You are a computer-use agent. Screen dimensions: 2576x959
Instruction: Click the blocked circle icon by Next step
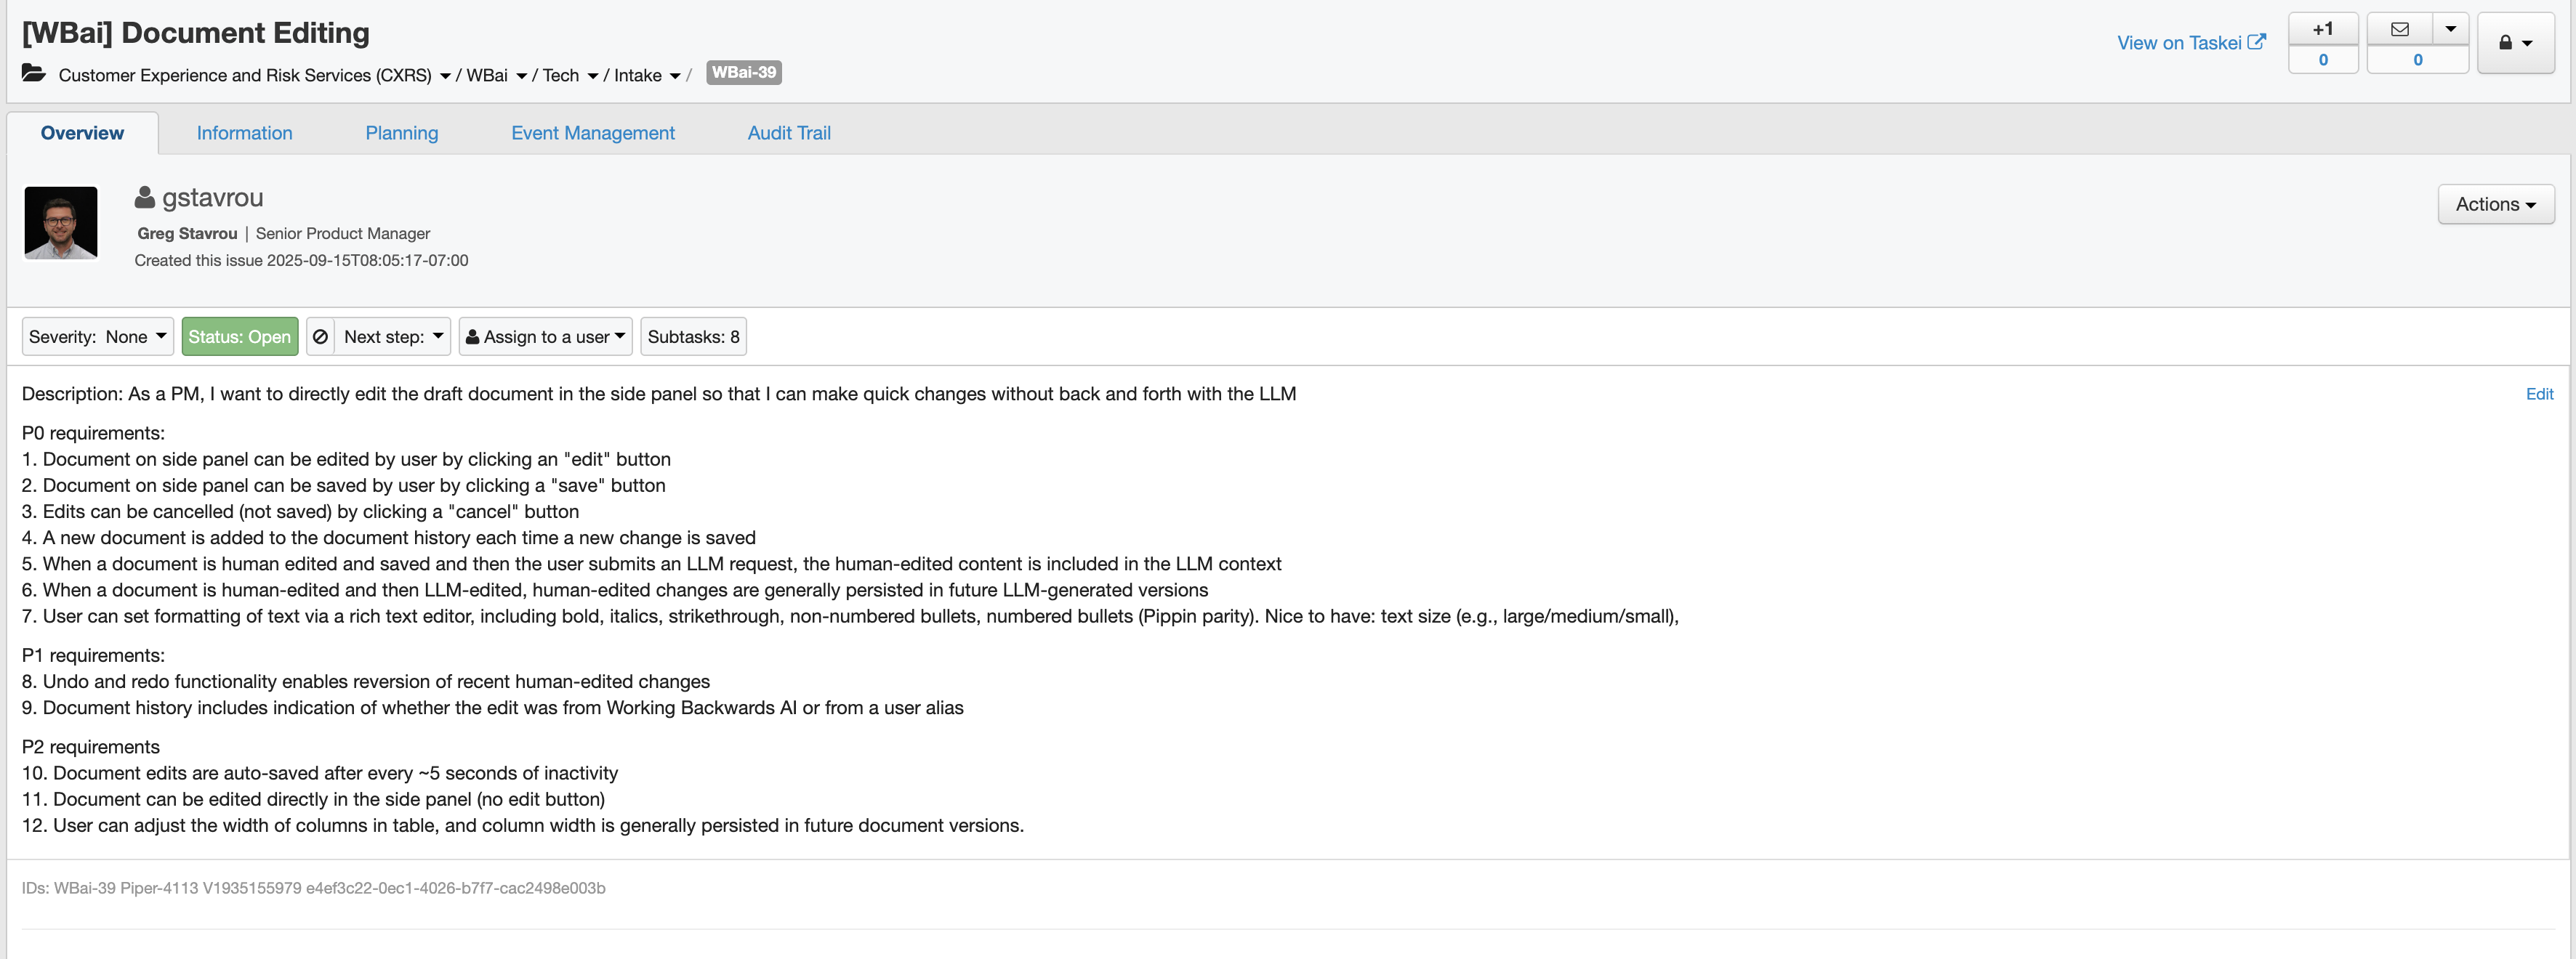pos(320,337)
